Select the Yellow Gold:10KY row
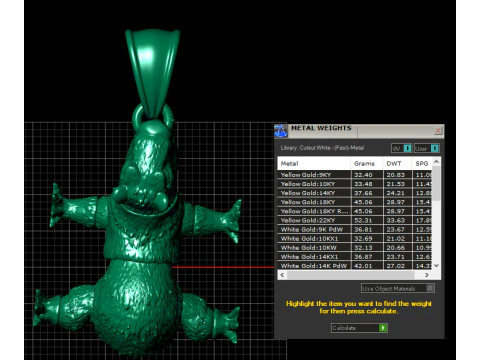 355,184
